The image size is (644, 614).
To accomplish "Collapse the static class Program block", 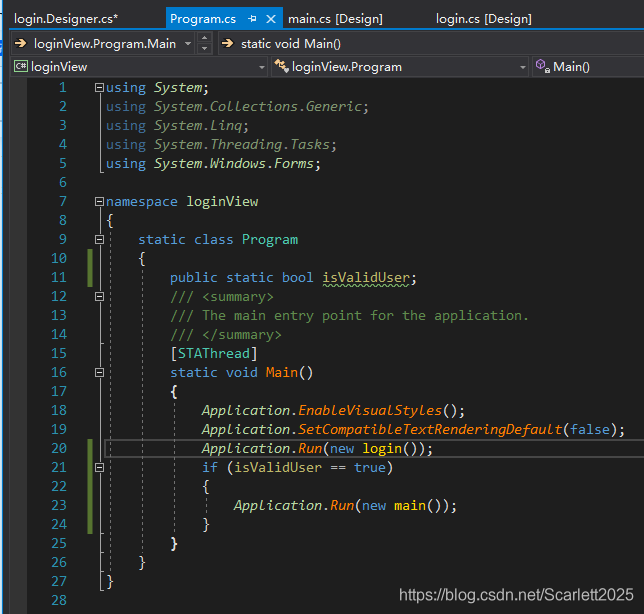I will pyautogui.click(x=99, y=240).
